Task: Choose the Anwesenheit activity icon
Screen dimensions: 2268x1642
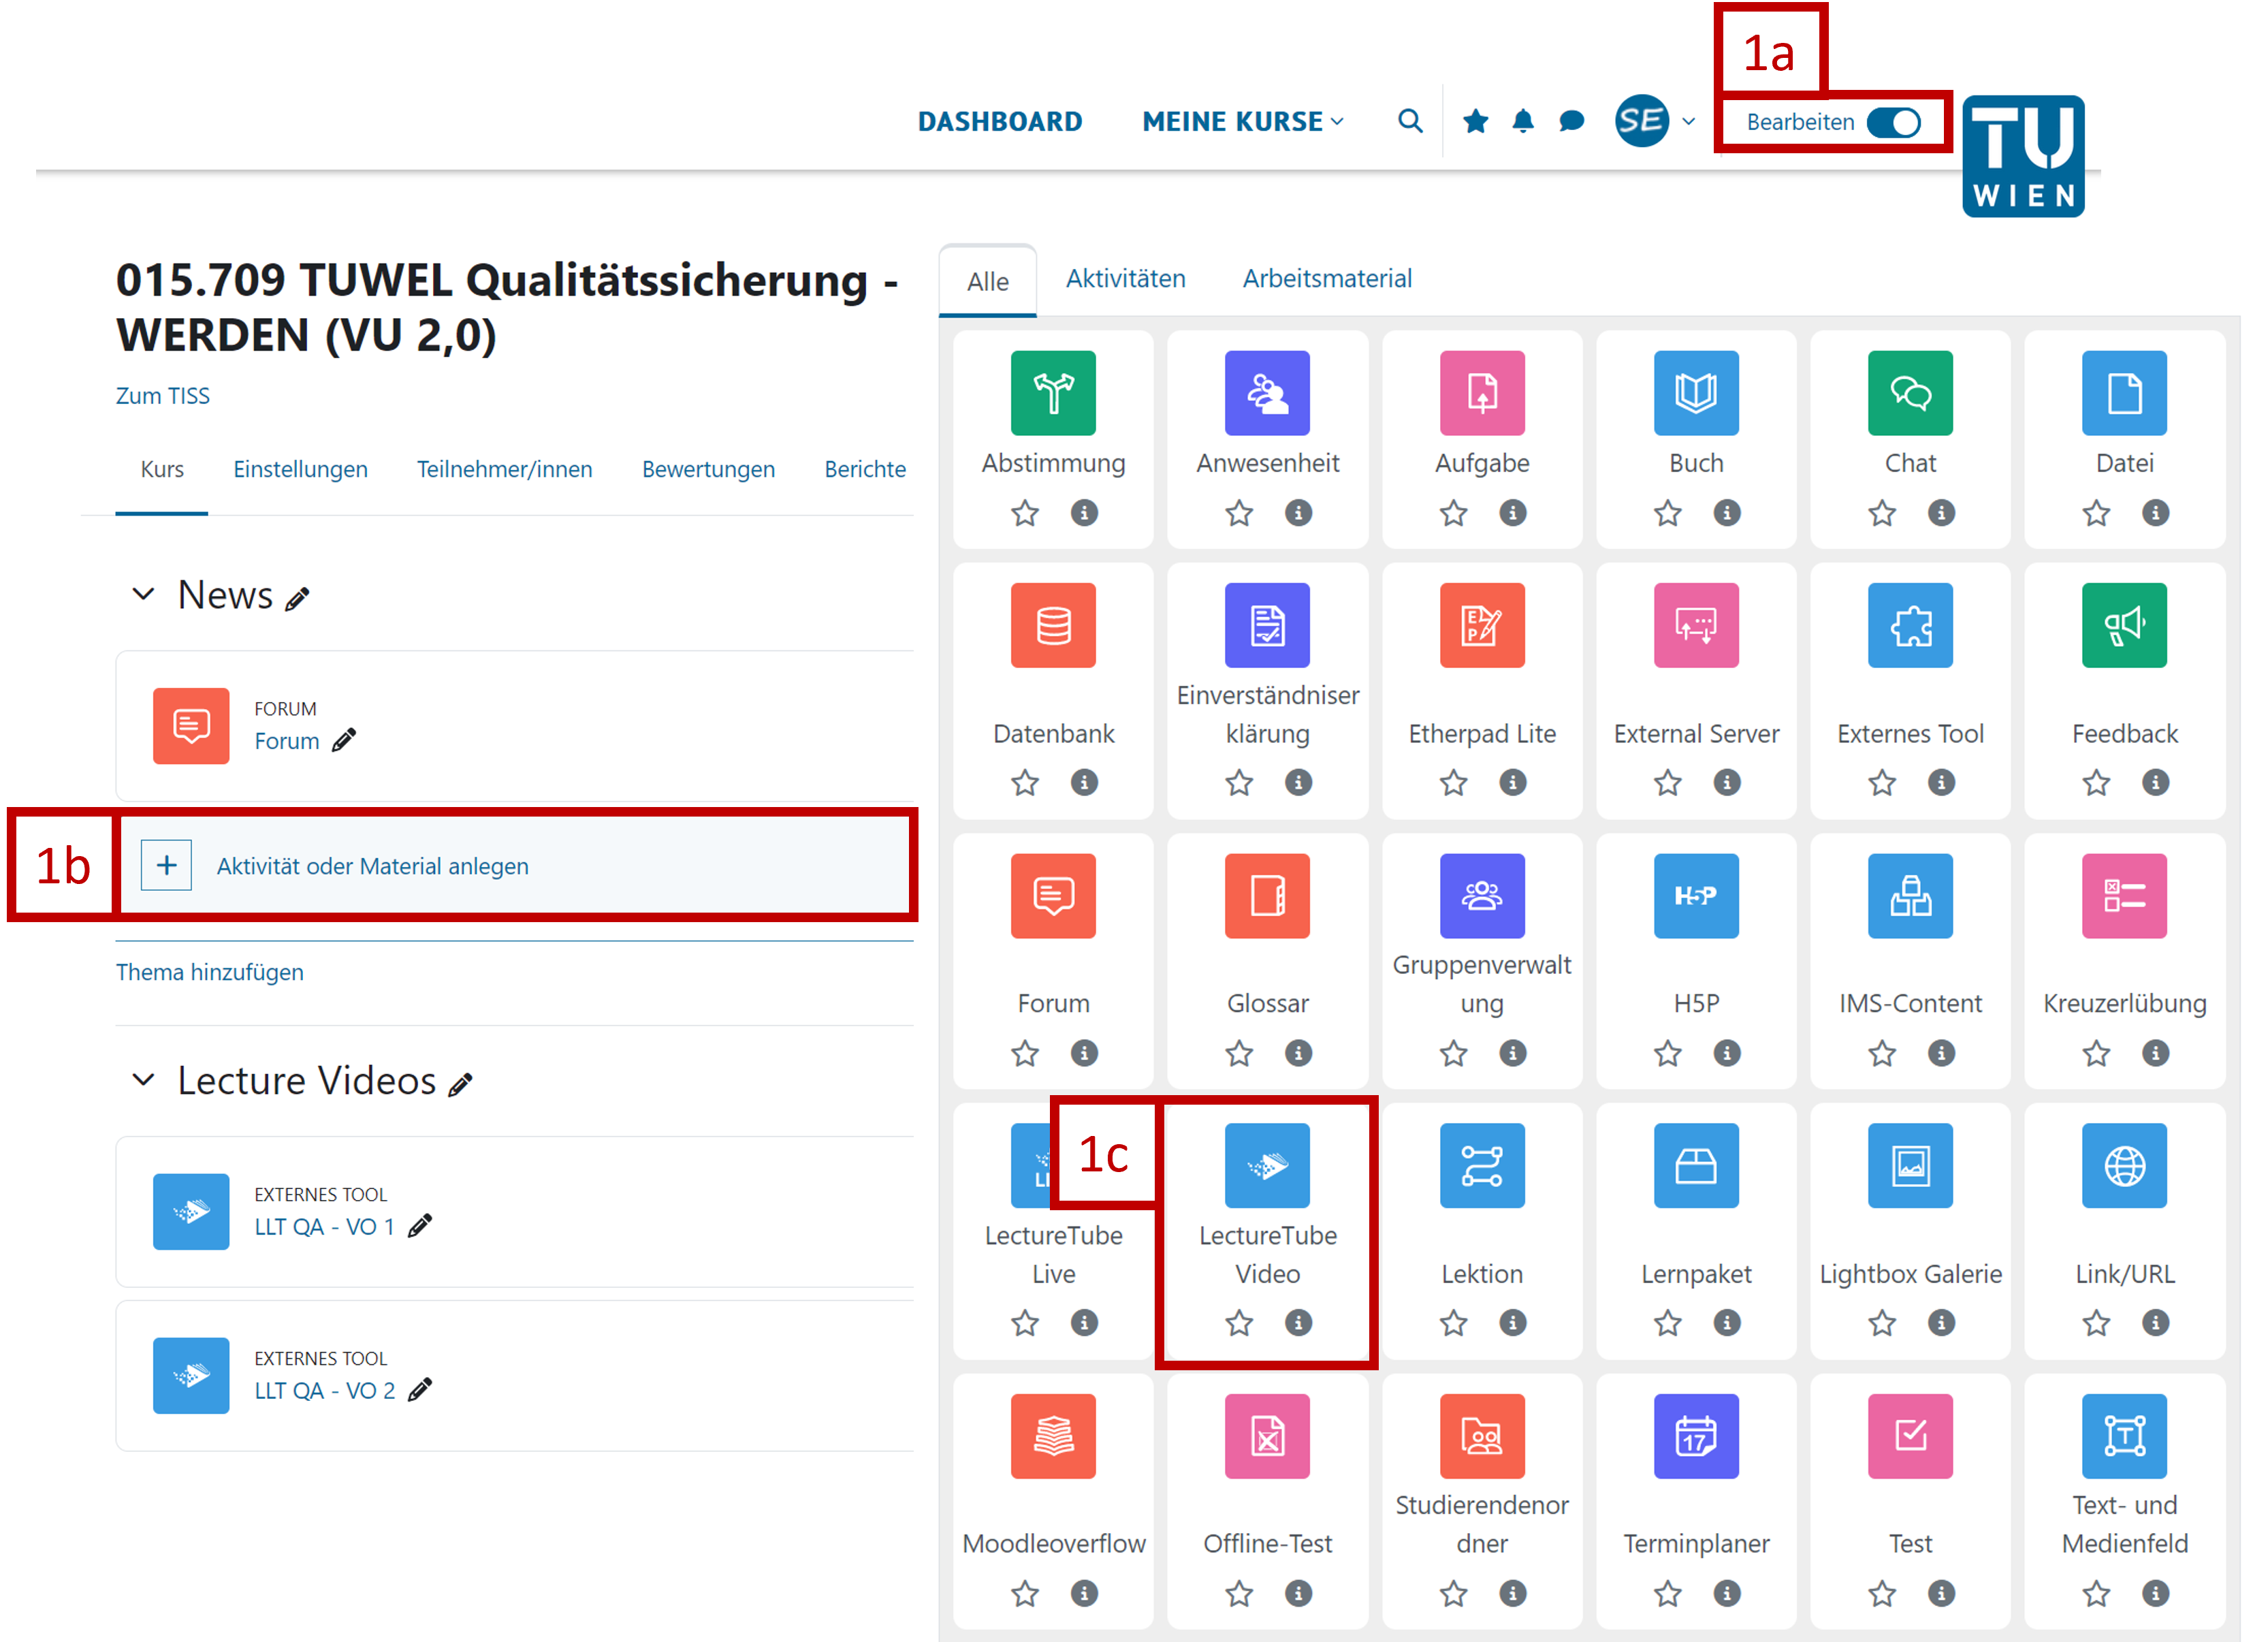Action: click(1267, 393)
